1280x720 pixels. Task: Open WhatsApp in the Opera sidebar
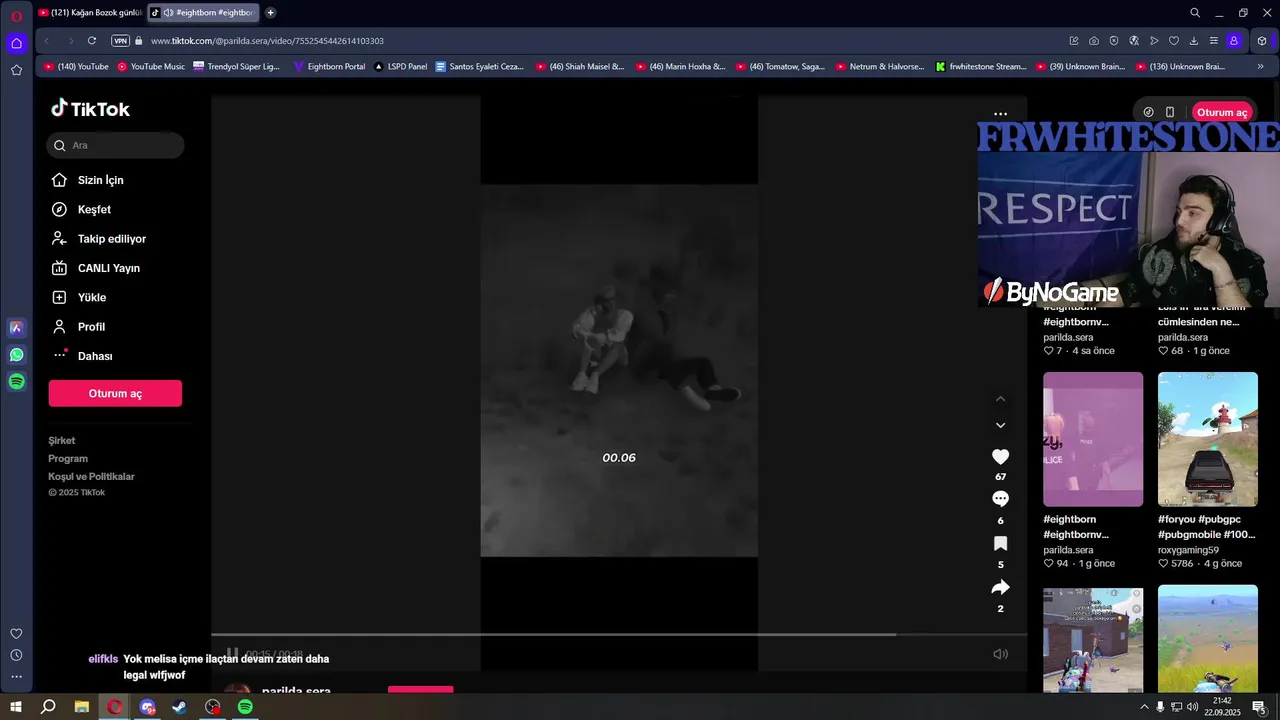(16, 355)
